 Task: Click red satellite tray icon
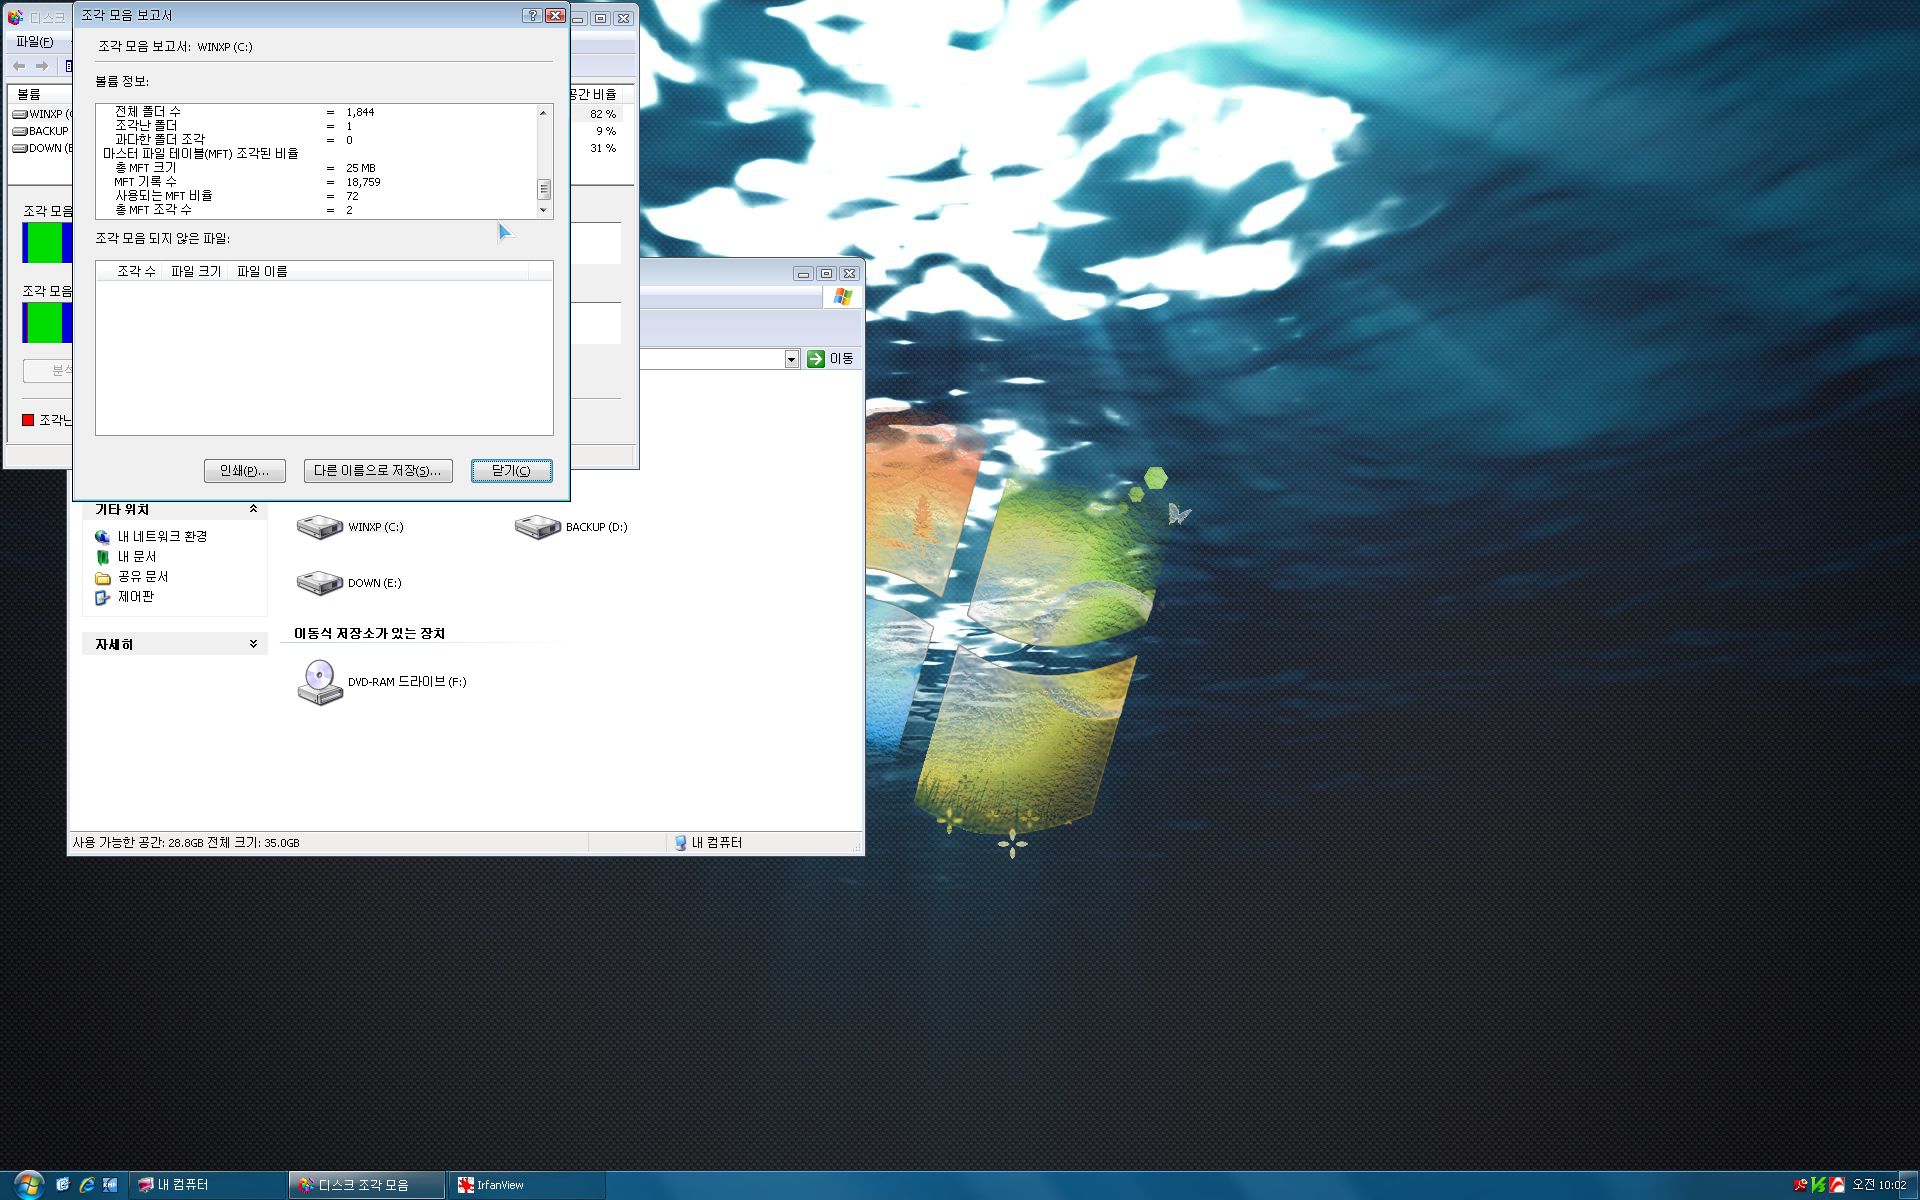click(1801, 1185)
